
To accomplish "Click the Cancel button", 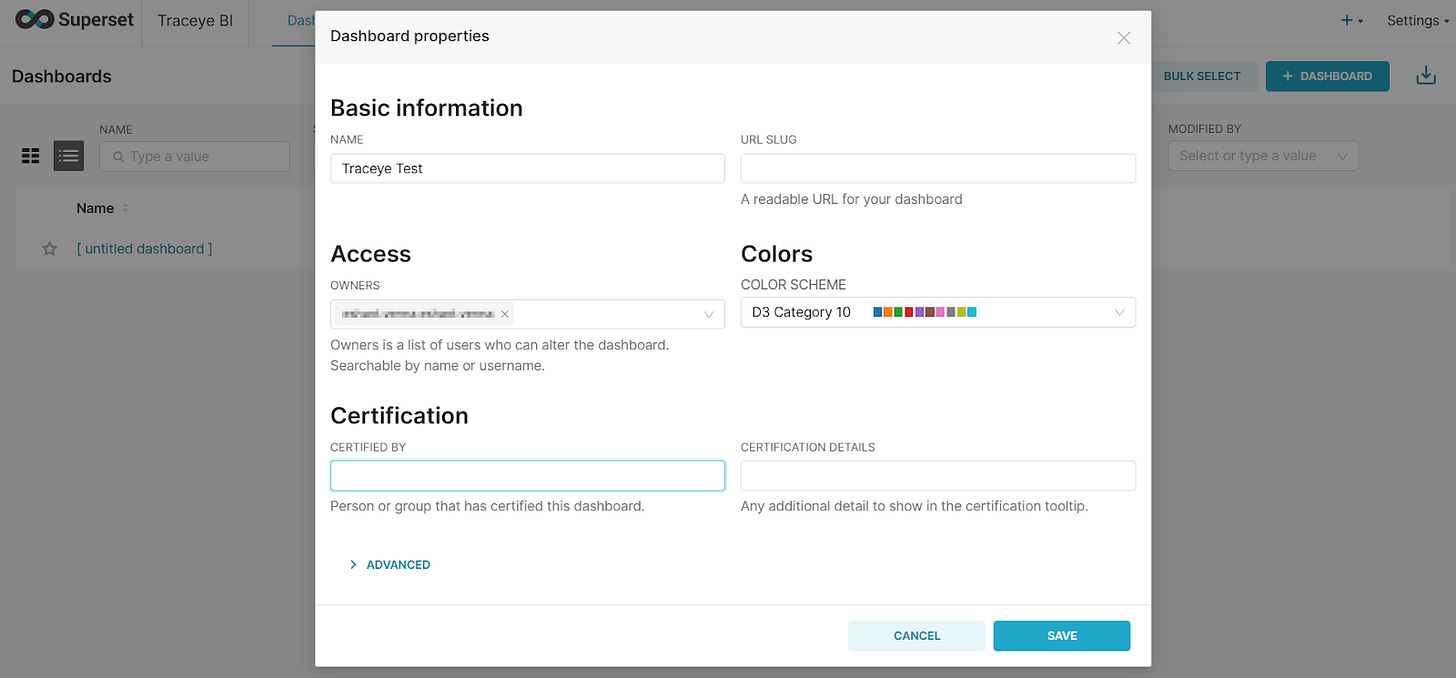I will [916, 636].
